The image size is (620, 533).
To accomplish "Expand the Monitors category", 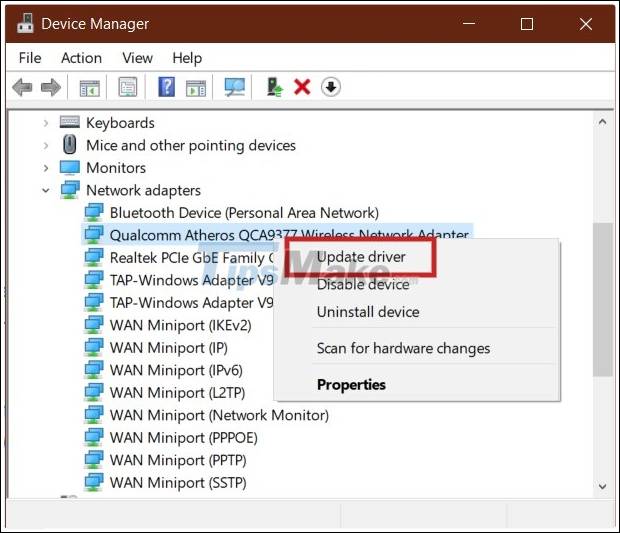I will (46, 168).
